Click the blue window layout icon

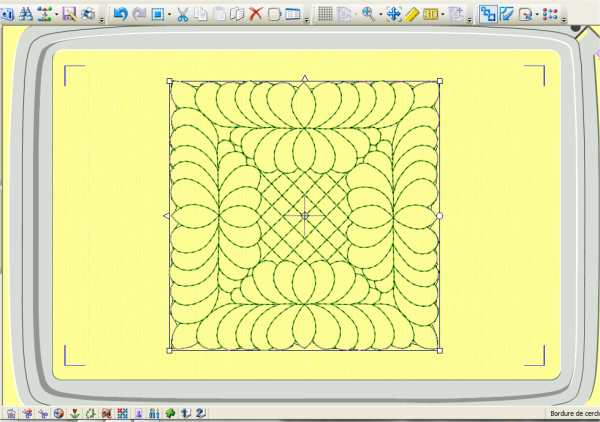(293, 14)
